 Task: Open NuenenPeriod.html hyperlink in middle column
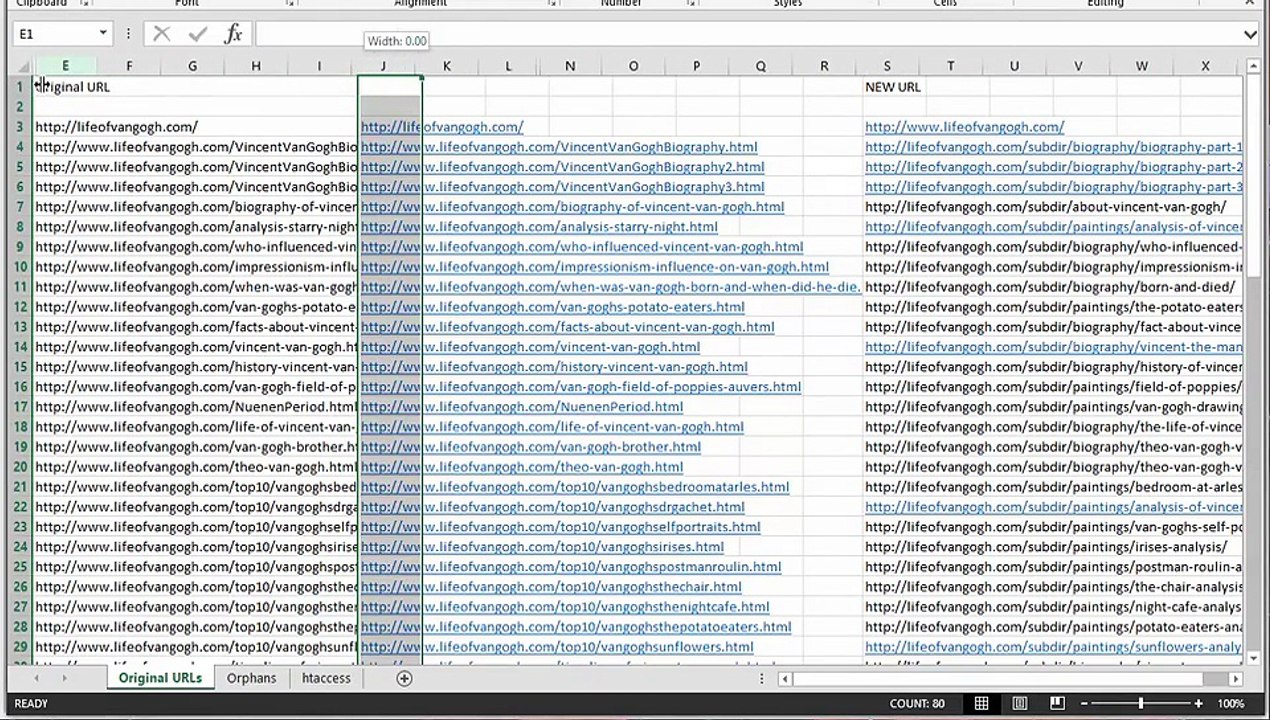[522, 407]
